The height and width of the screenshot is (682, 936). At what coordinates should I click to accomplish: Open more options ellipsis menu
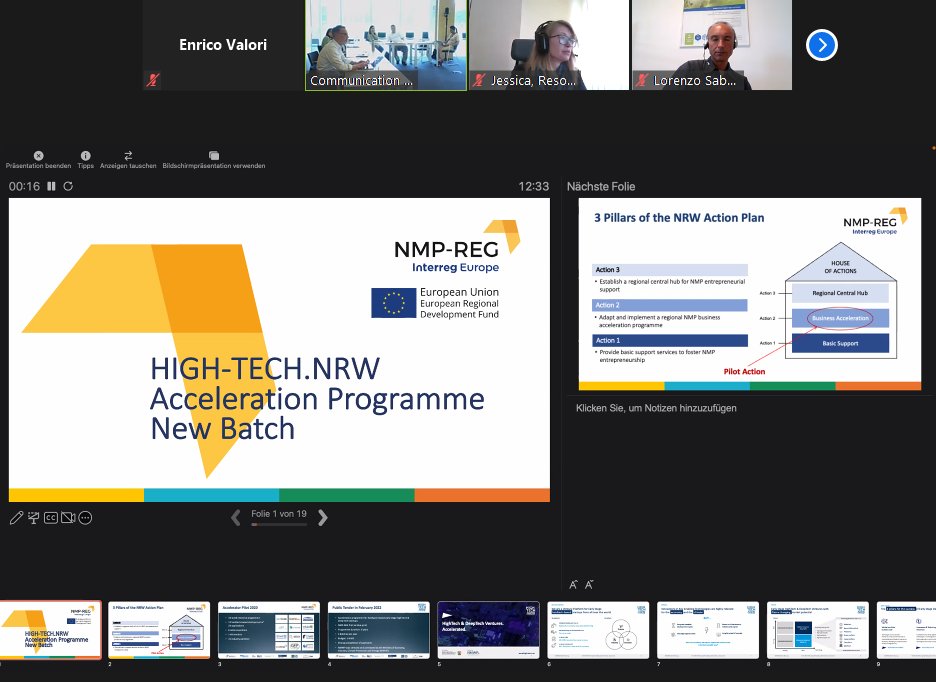click(x=85, y=518)
